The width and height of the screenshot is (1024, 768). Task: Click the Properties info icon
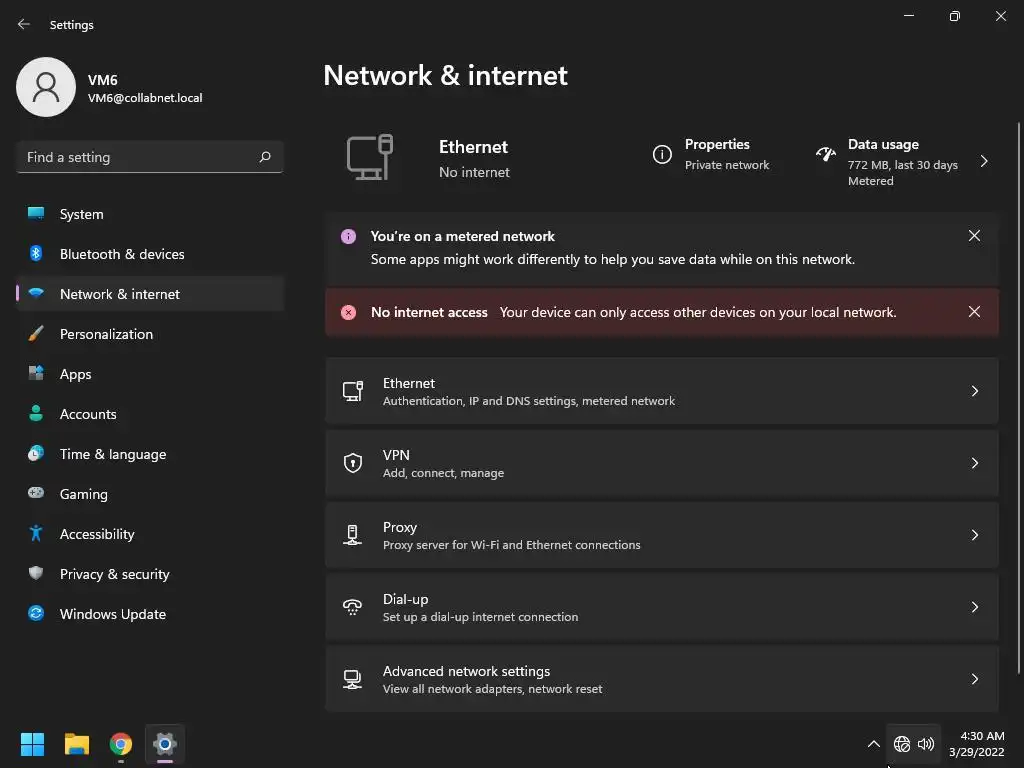(662, 155)
